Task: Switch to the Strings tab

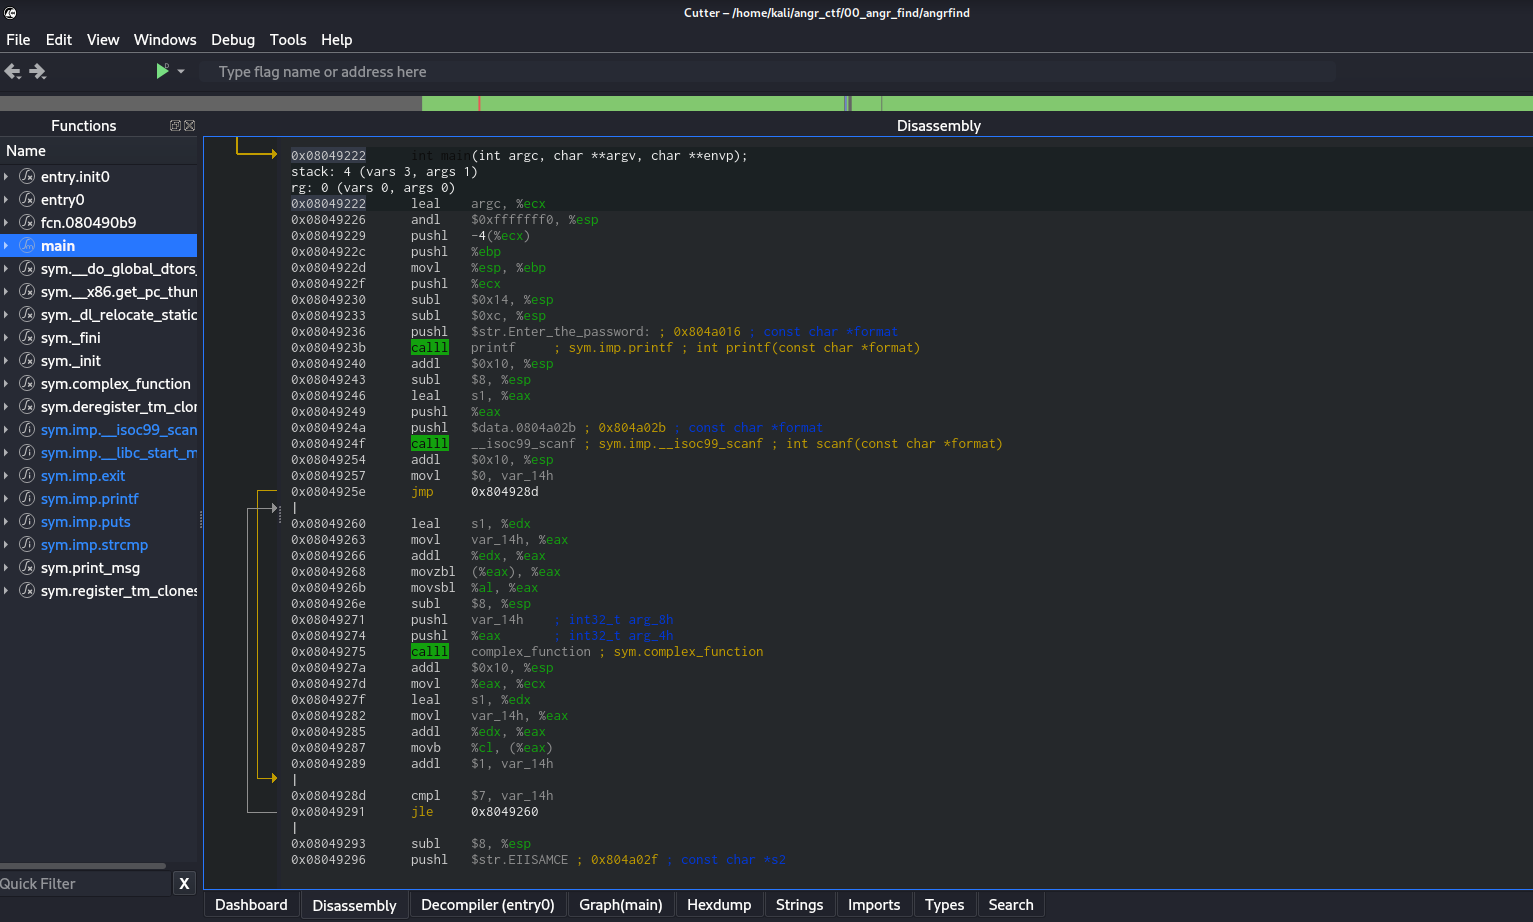Action: point(799,905)
